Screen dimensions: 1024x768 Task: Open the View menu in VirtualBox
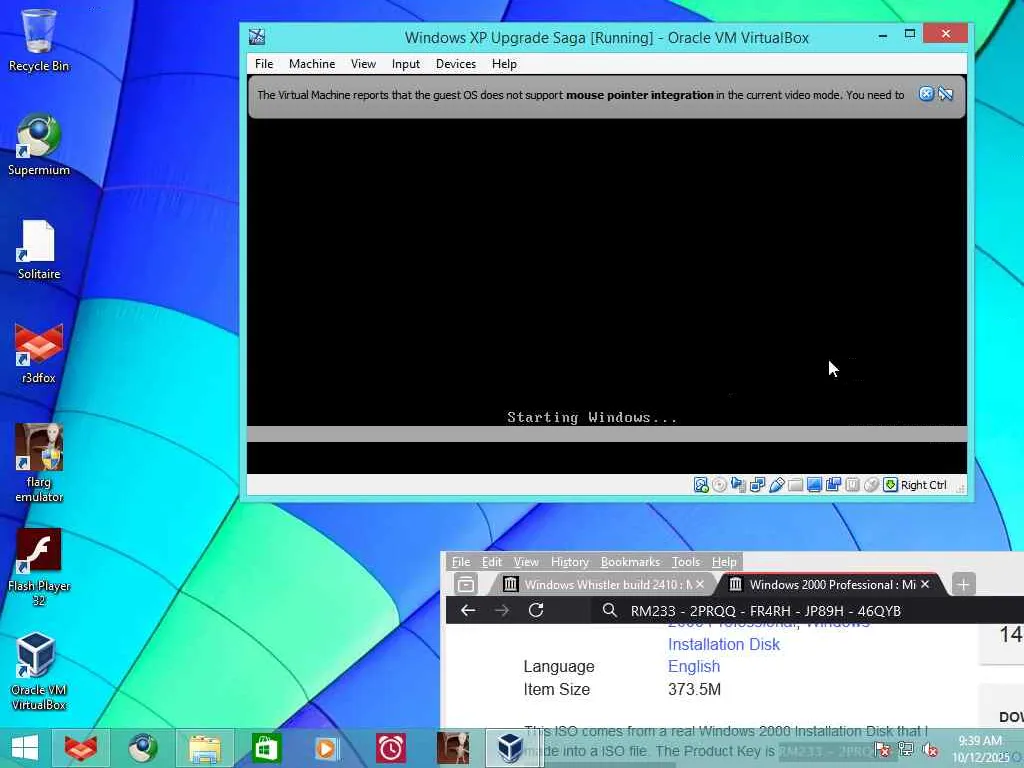[x=363, y=64]
